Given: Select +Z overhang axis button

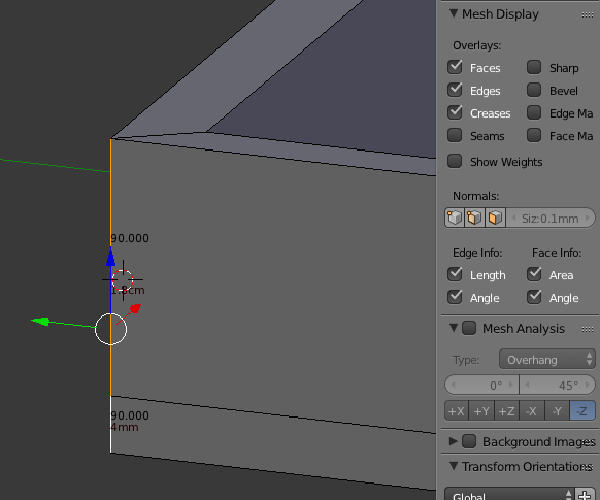Looking at the screenshot, I should pos(507,411).
